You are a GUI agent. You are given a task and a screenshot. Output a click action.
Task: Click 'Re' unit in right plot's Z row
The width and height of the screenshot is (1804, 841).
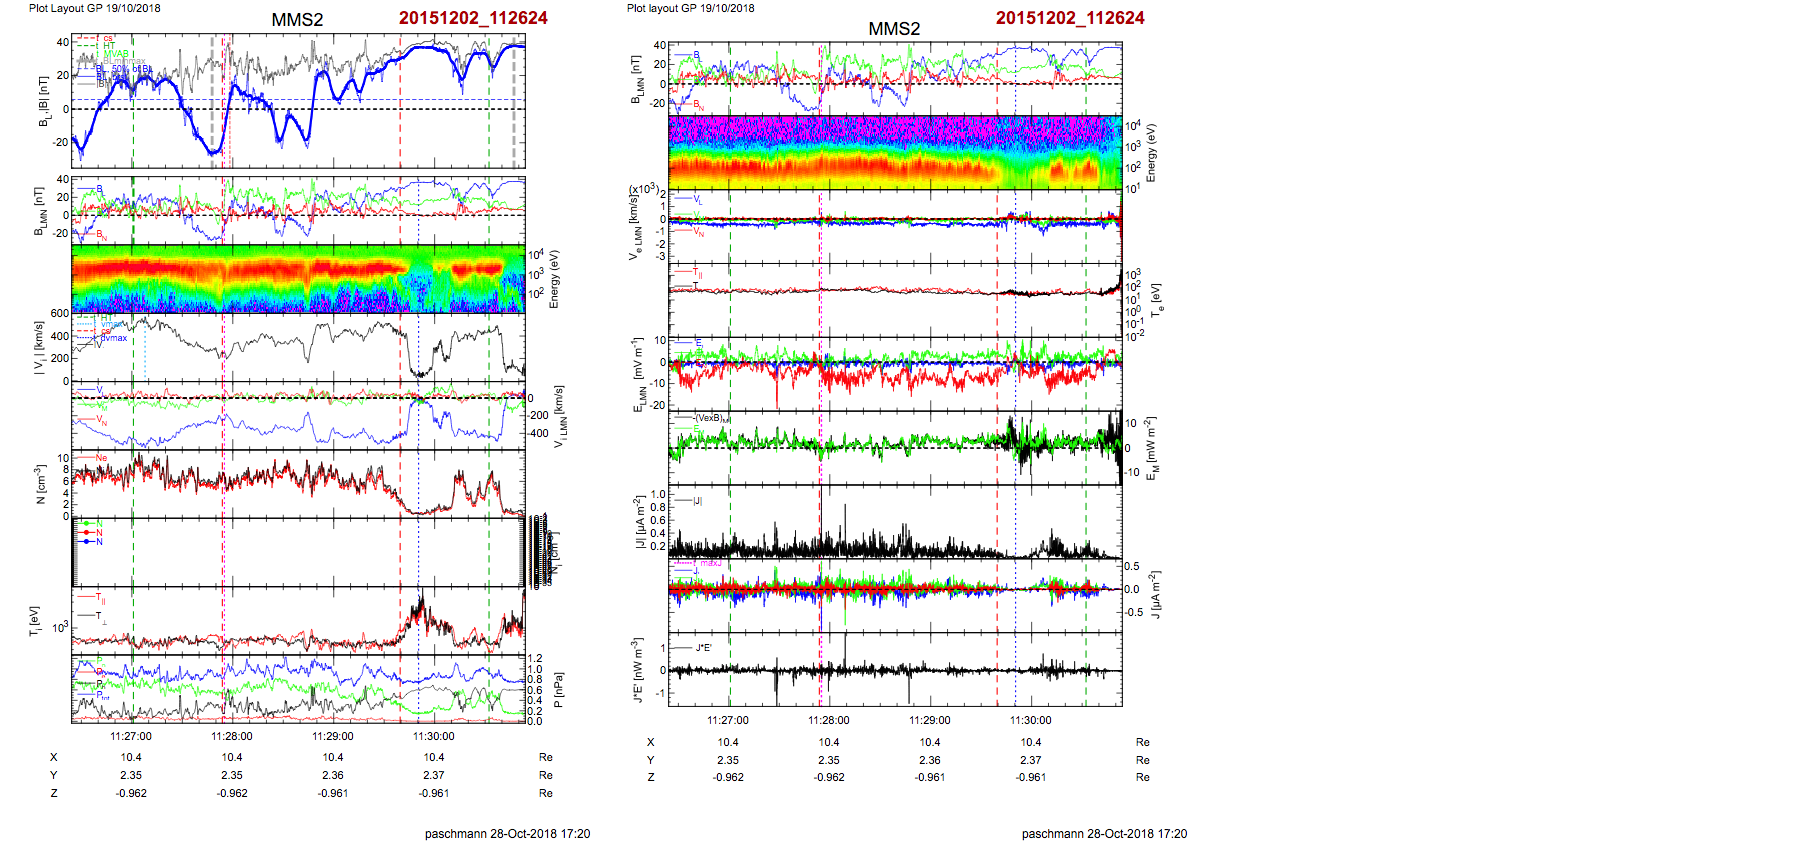pos(1143,777)
